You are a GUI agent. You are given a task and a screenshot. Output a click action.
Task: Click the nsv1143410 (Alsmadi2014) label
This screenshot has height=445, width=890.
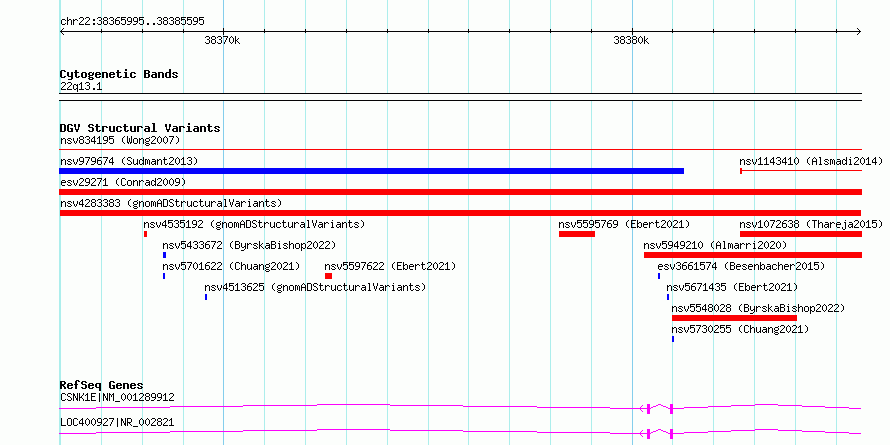811,161
